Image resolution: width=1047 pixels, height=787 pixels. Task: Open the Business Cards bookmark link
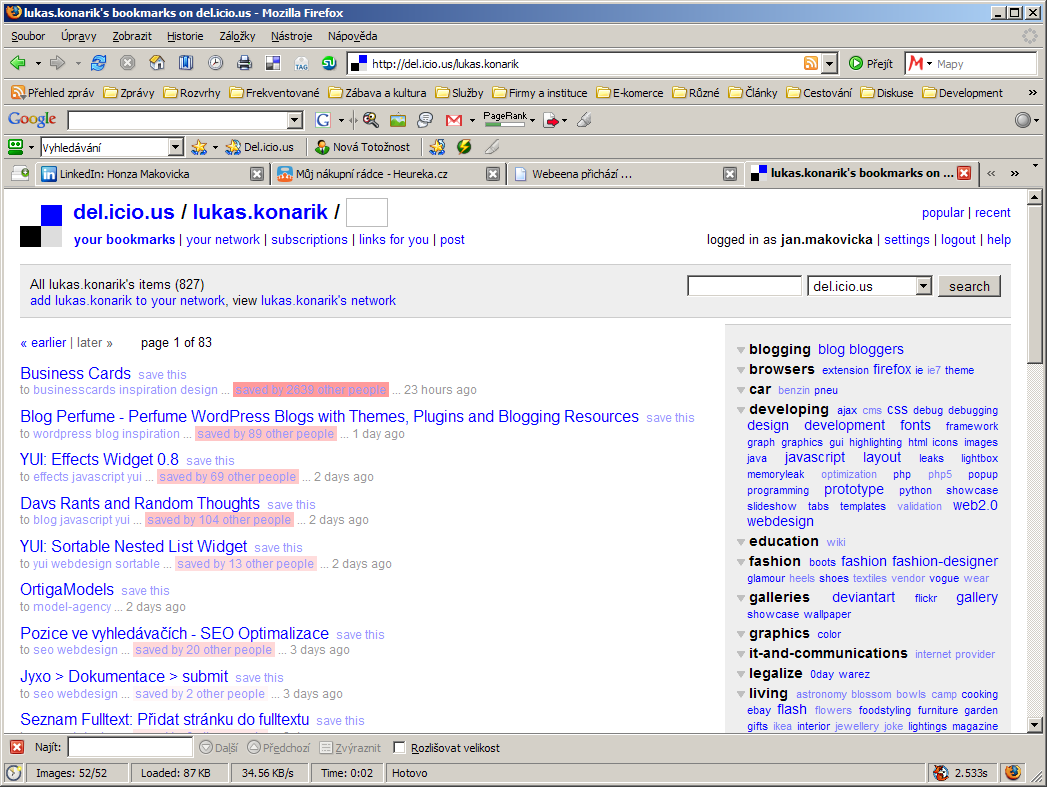pyautogui.click(x=75, y=373)
